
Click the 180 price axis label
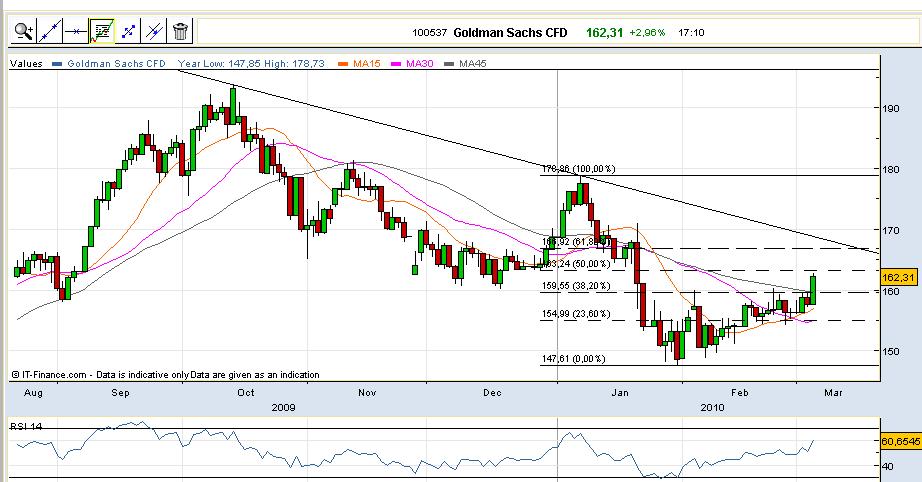tap(891, 169)
